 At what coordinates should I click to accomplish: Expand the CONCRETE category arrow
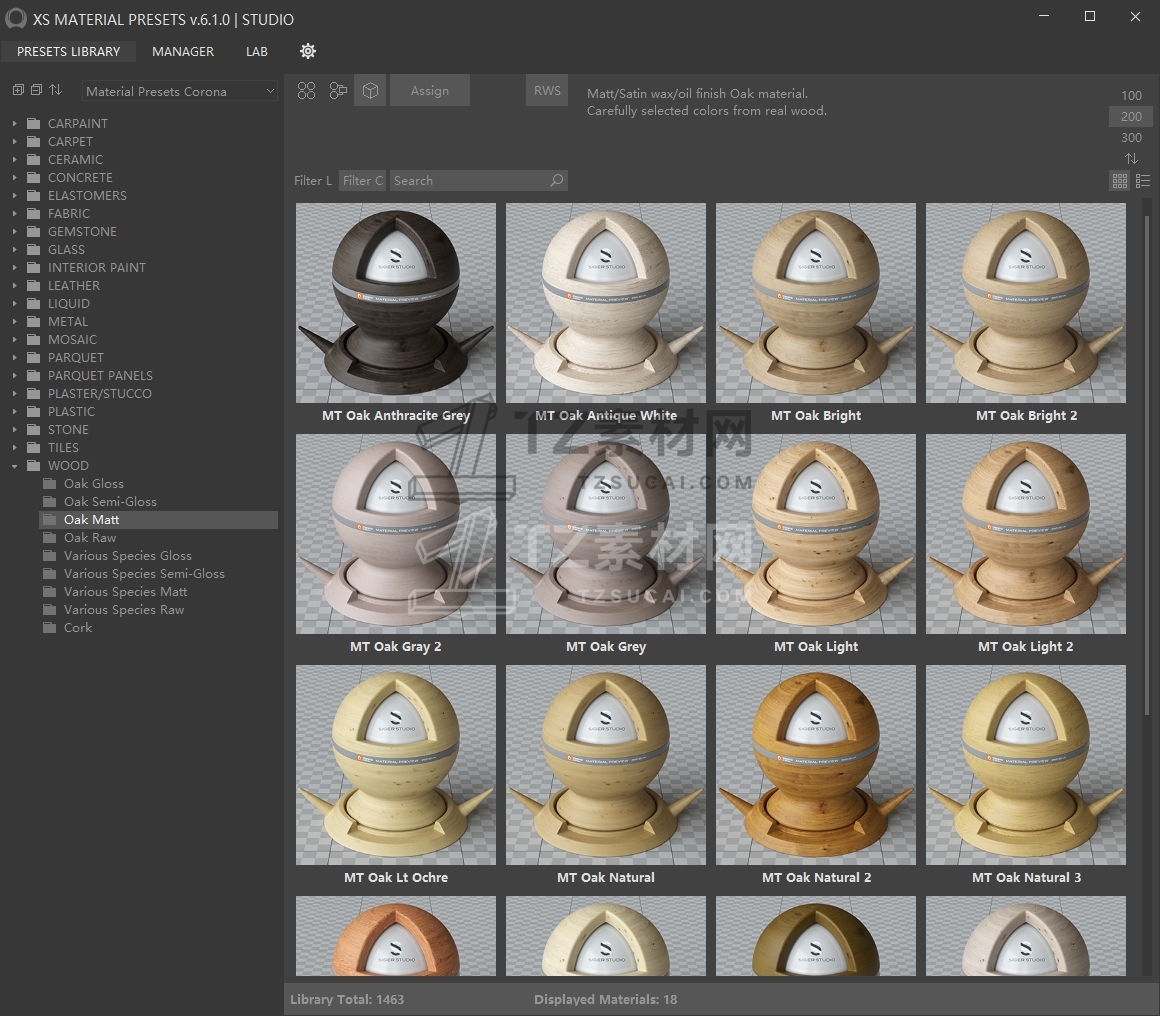click(x=14, y=178)
